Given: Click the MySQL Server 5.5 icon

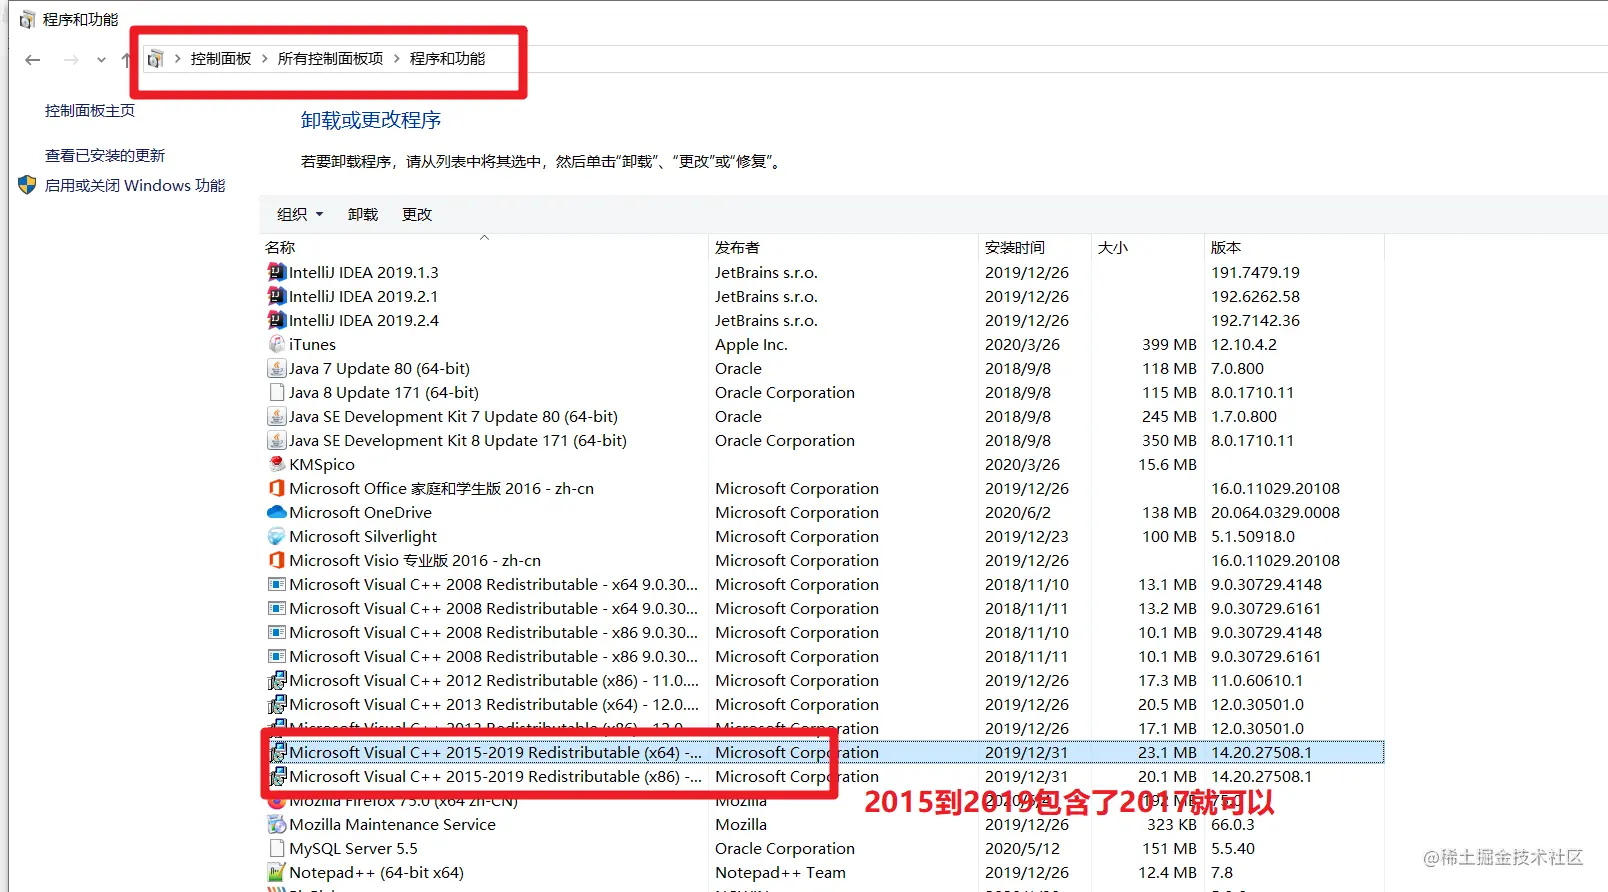Looking at the screenshot, I should coord(277,848).
